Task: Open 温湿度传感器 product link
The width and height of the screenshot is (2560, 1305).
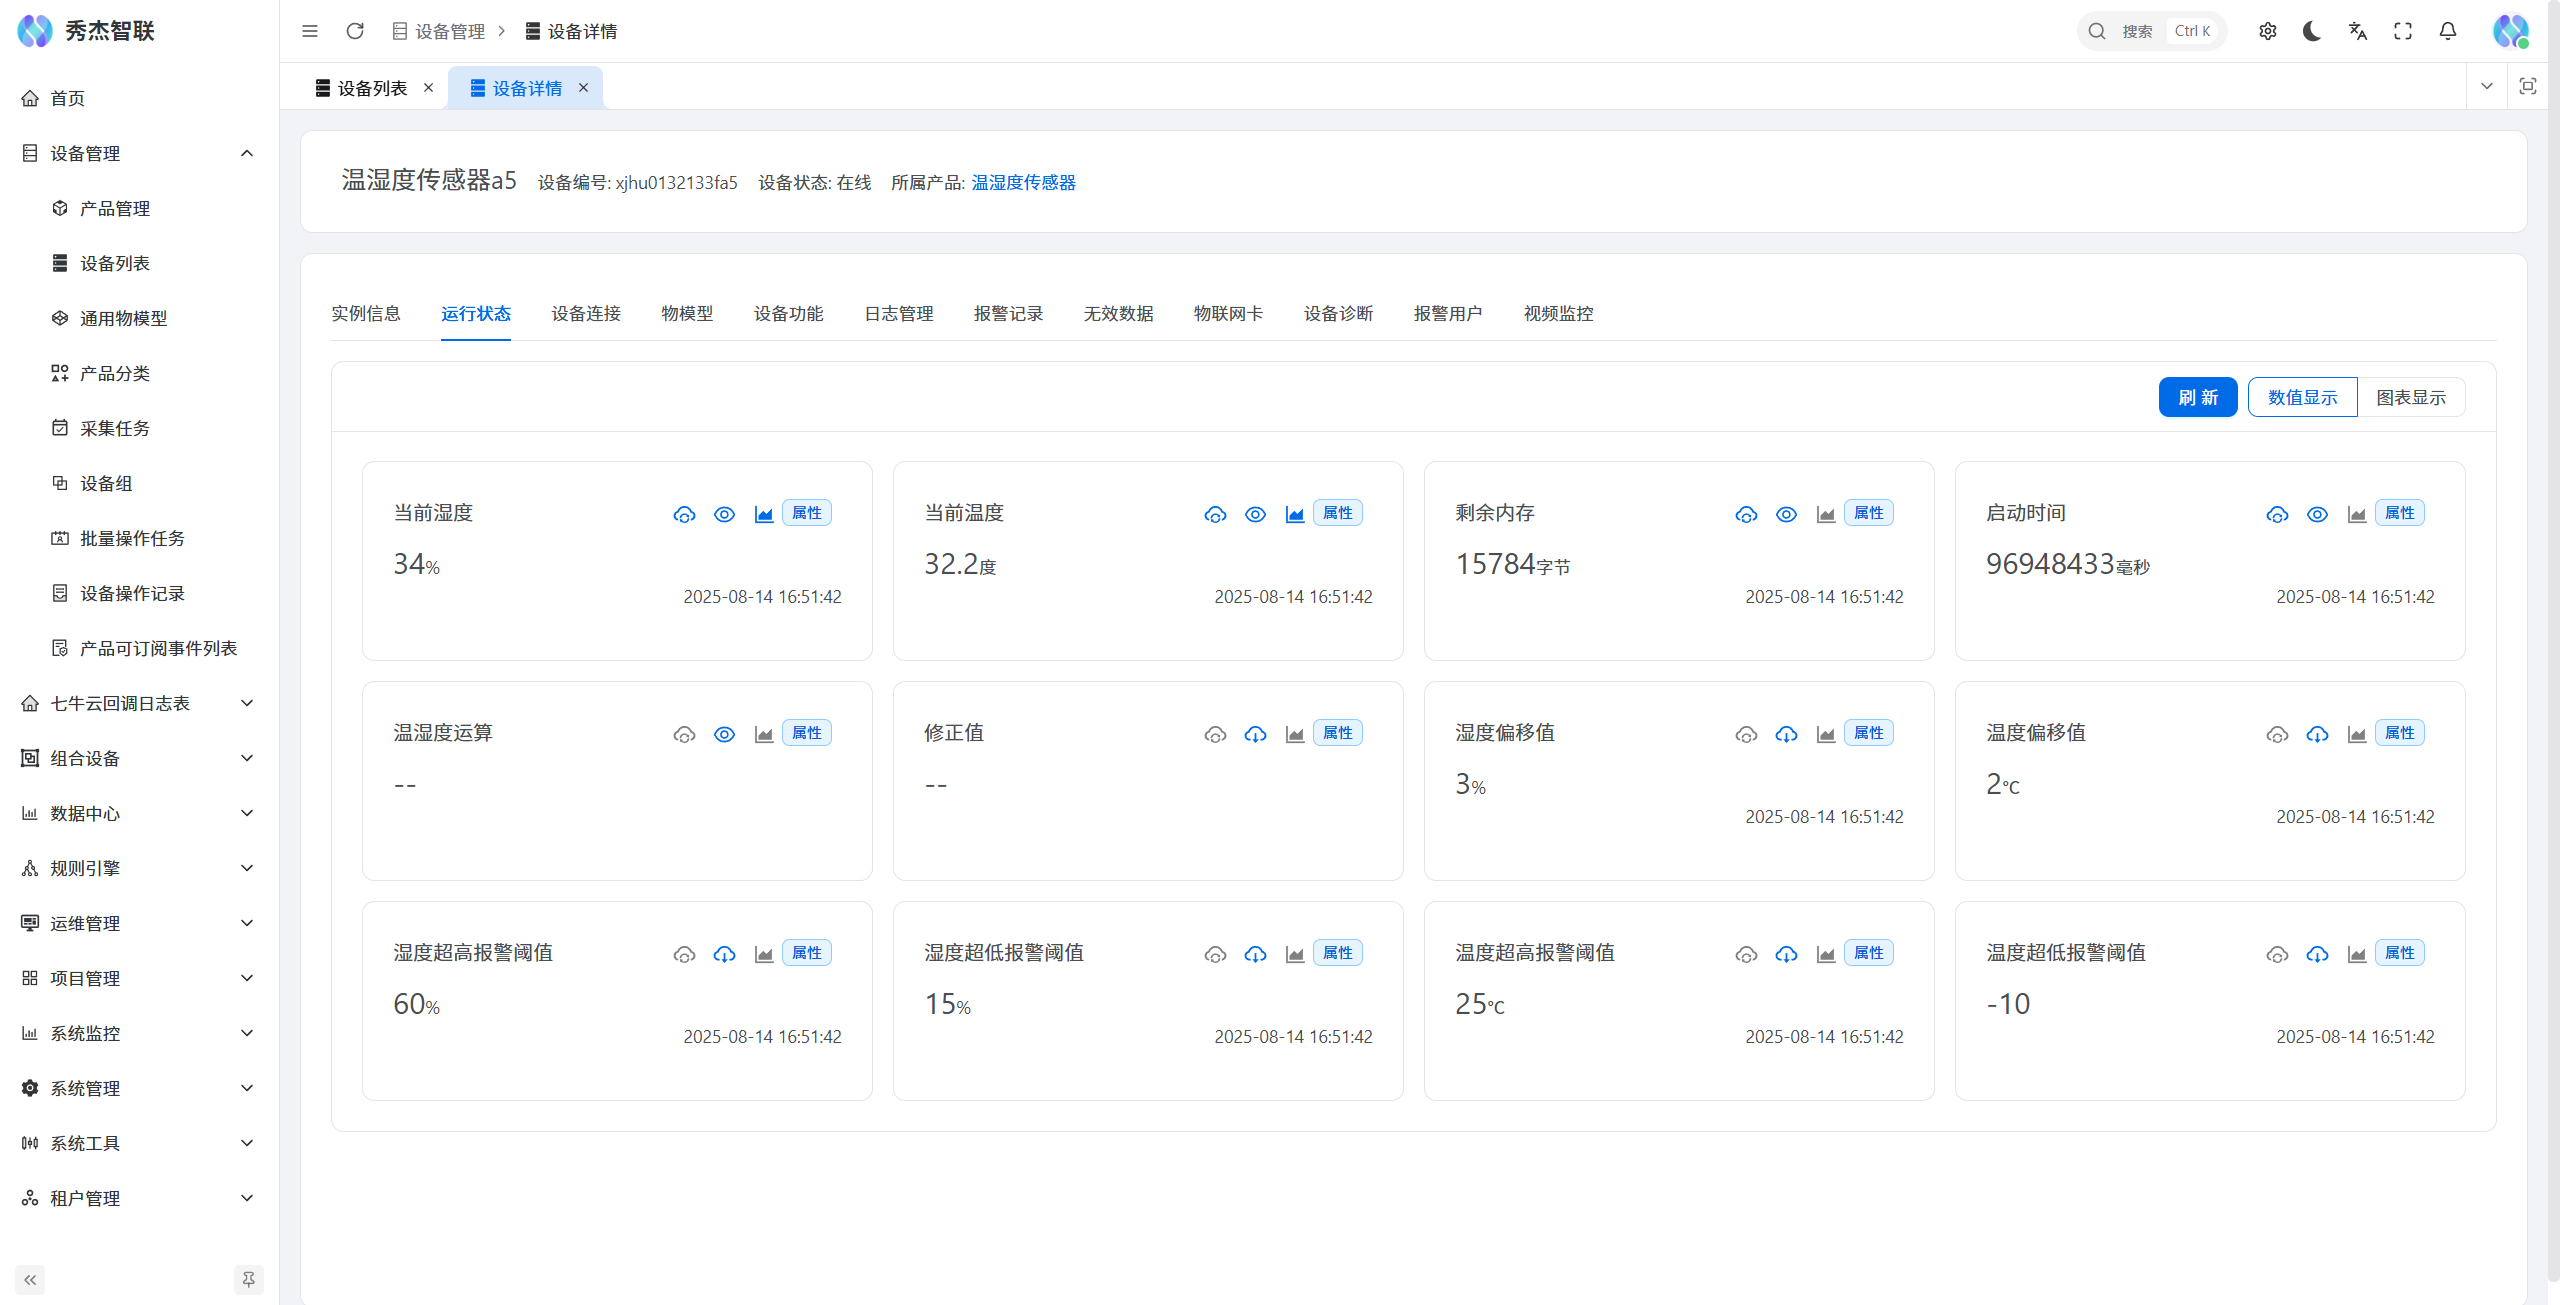Action: pos(1023,182)
